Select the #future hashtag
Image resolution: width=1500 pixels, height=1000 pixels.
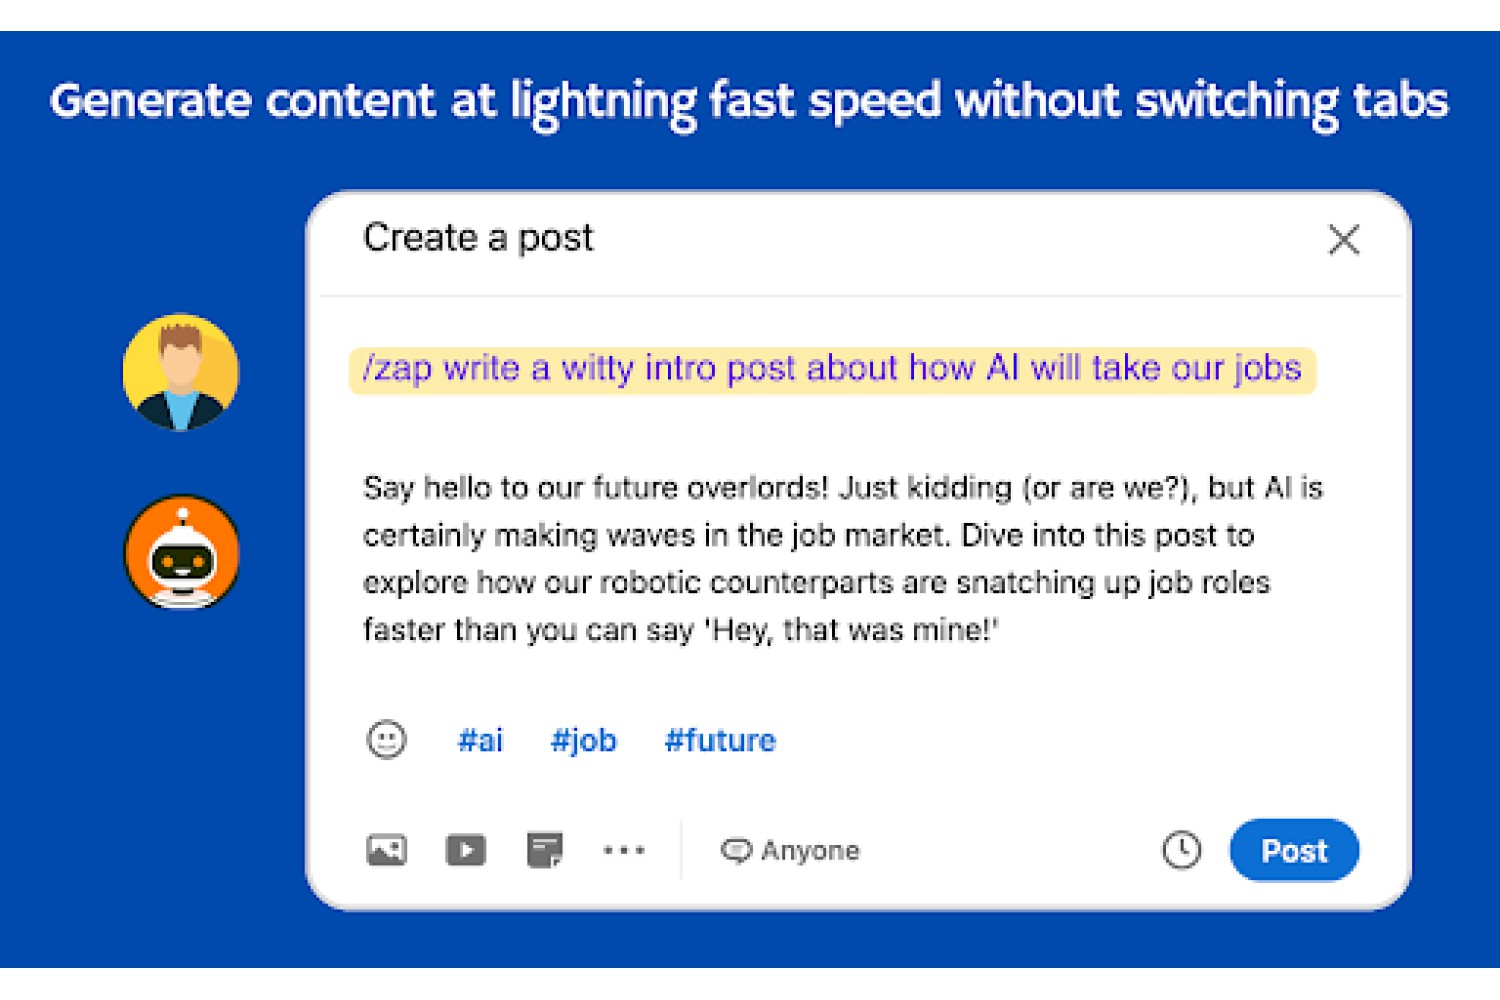(720, 740)
